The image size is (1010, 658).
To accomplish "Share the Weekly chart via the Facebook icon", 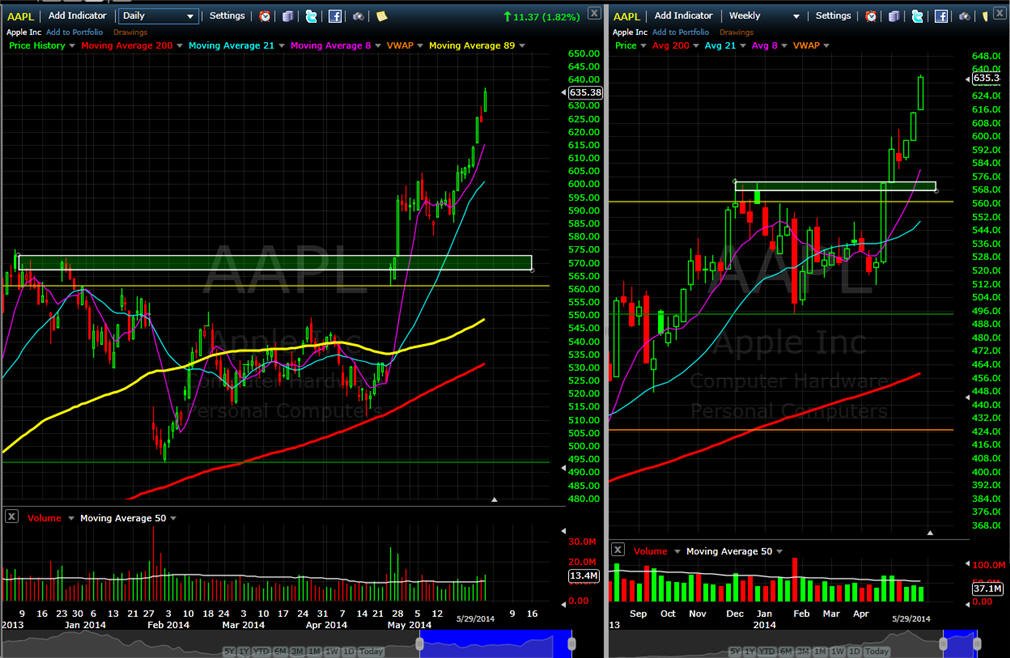I will [941, 16].
